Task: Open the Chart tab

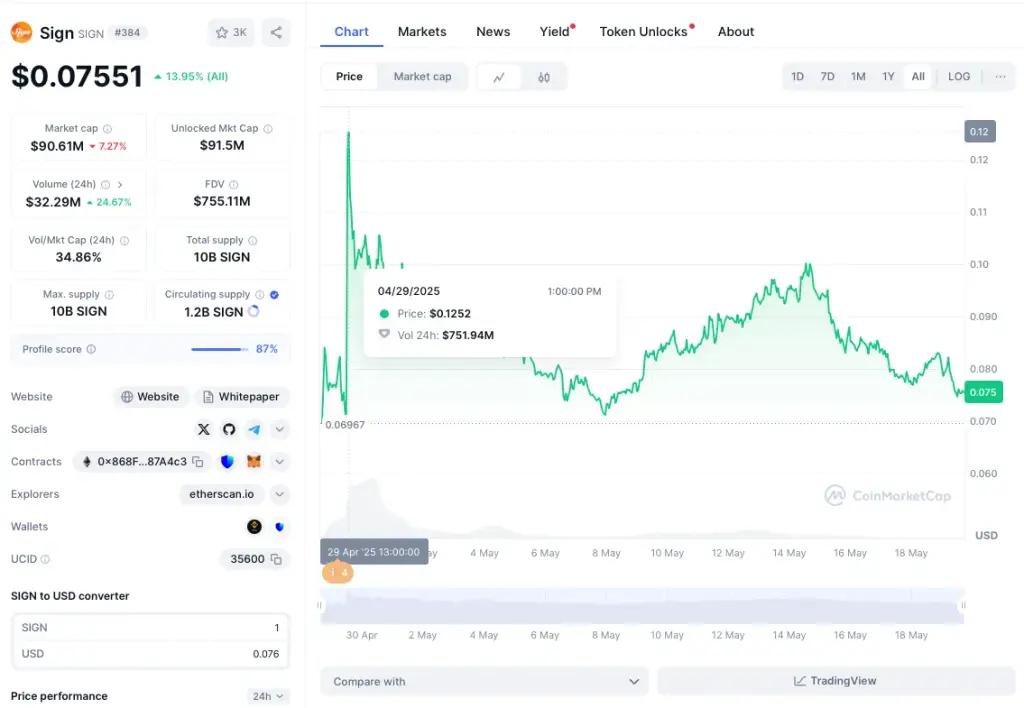Action: click(351, 31)
